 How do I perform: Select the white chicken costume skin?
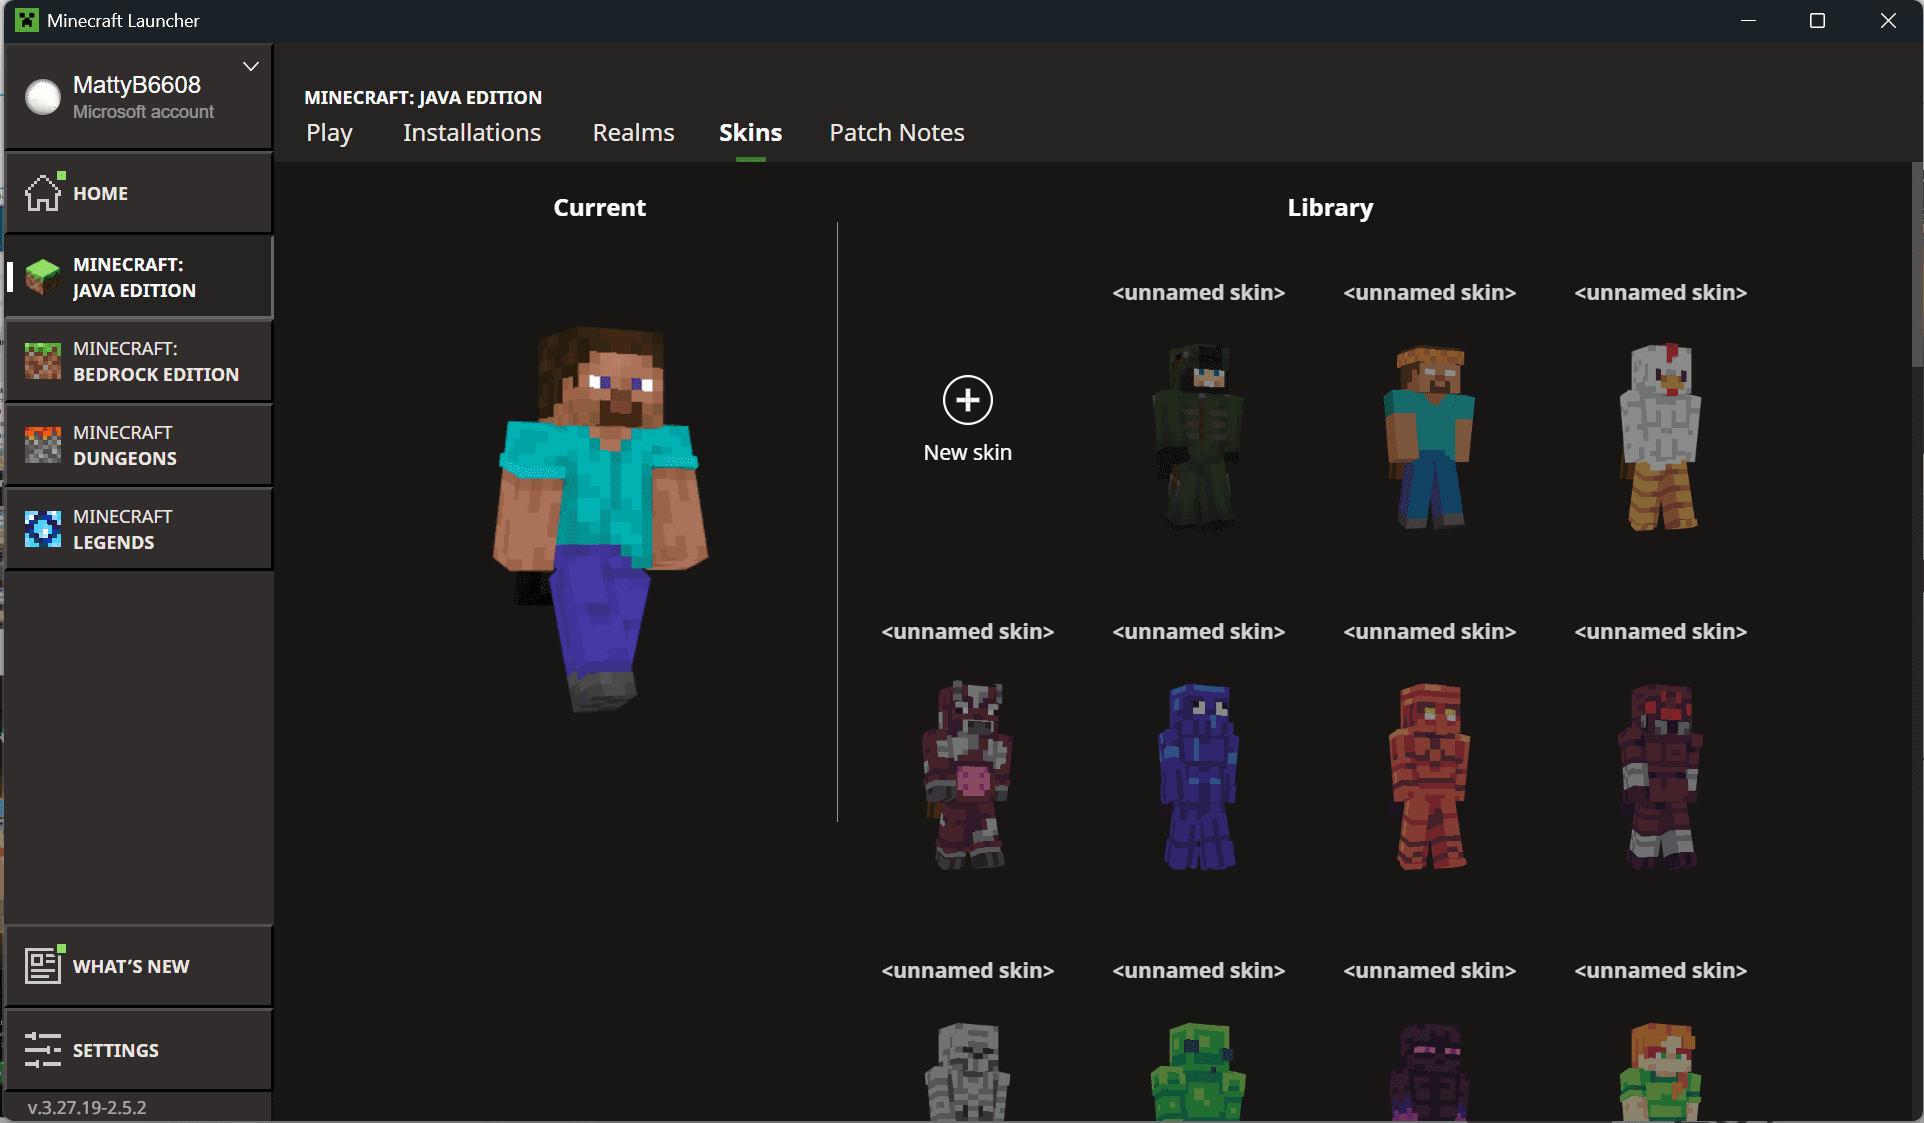point(1660,437)
